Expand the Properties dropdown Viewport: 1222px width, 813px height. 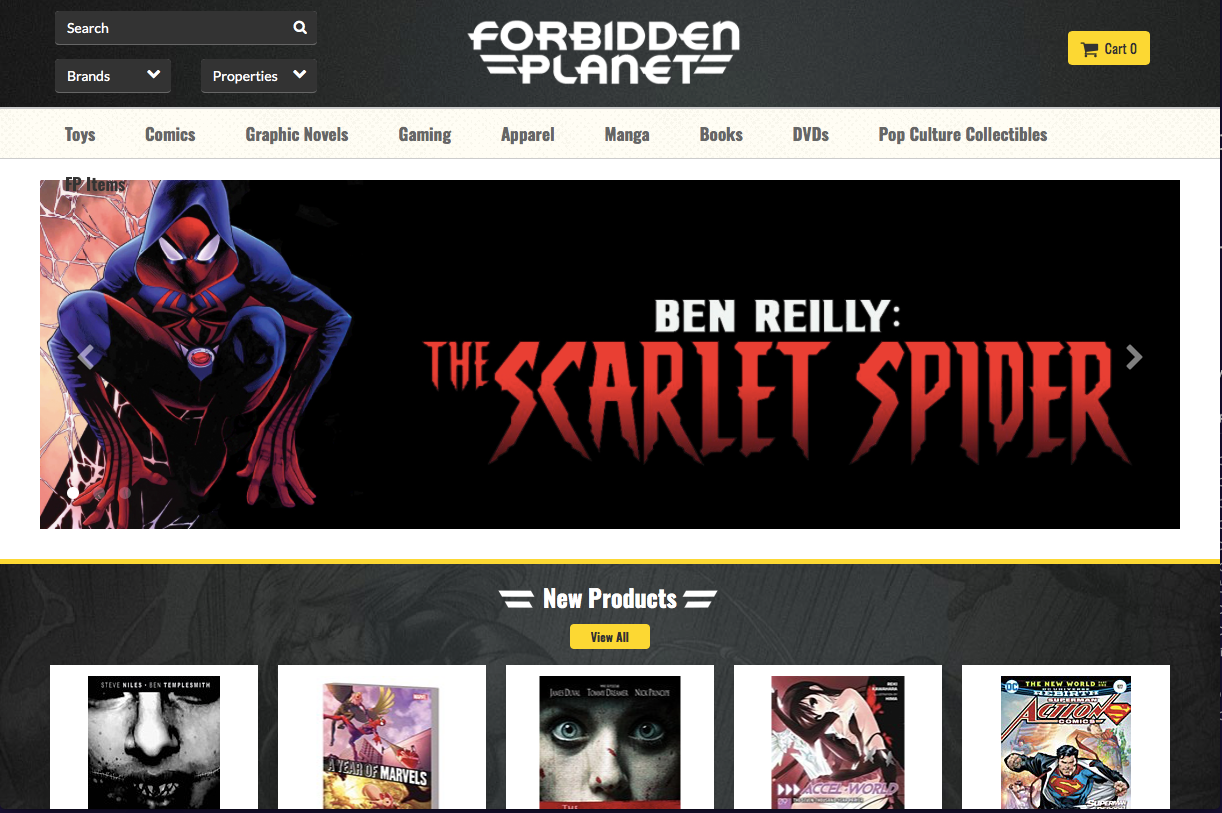[x=259, y=76]
